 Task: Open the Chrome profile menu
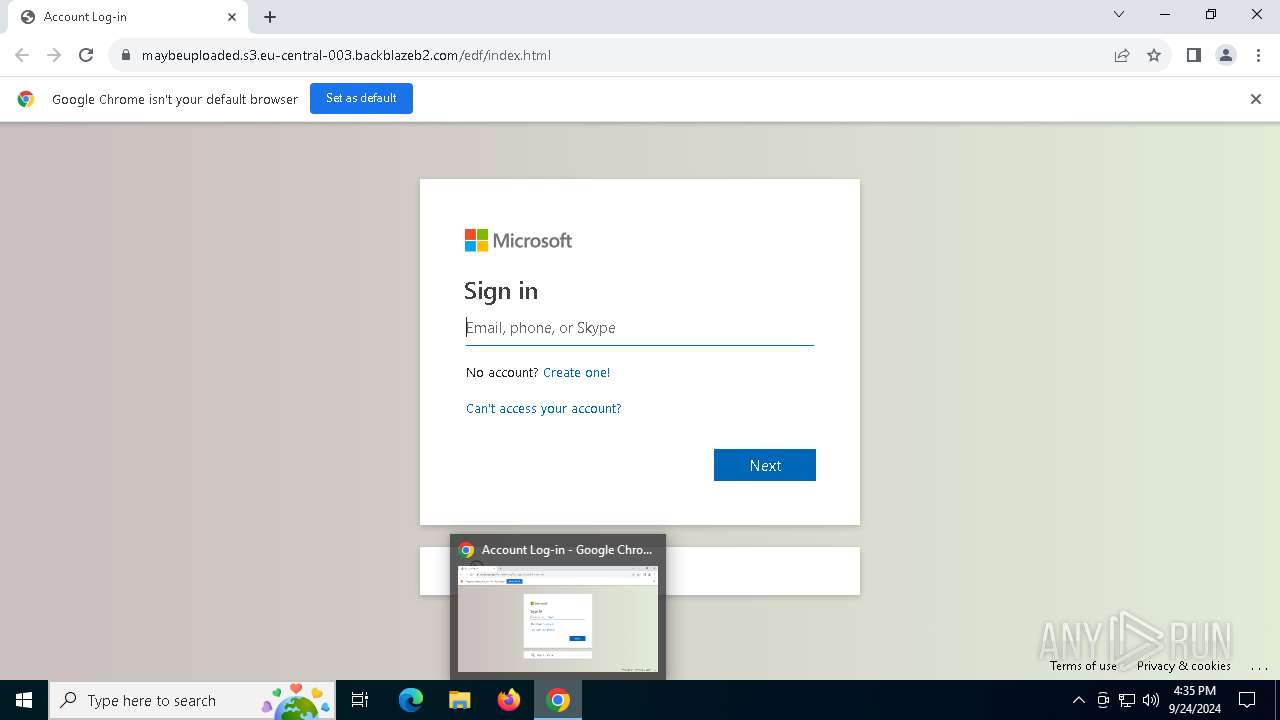tap(1226, 55)
